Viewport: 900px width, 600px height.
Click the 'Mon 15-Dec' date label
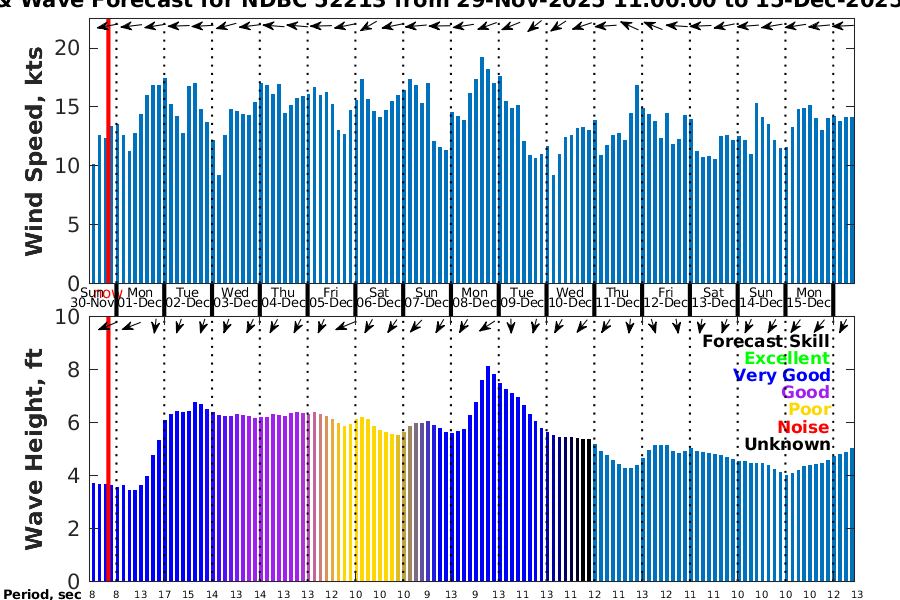[808, 297]
